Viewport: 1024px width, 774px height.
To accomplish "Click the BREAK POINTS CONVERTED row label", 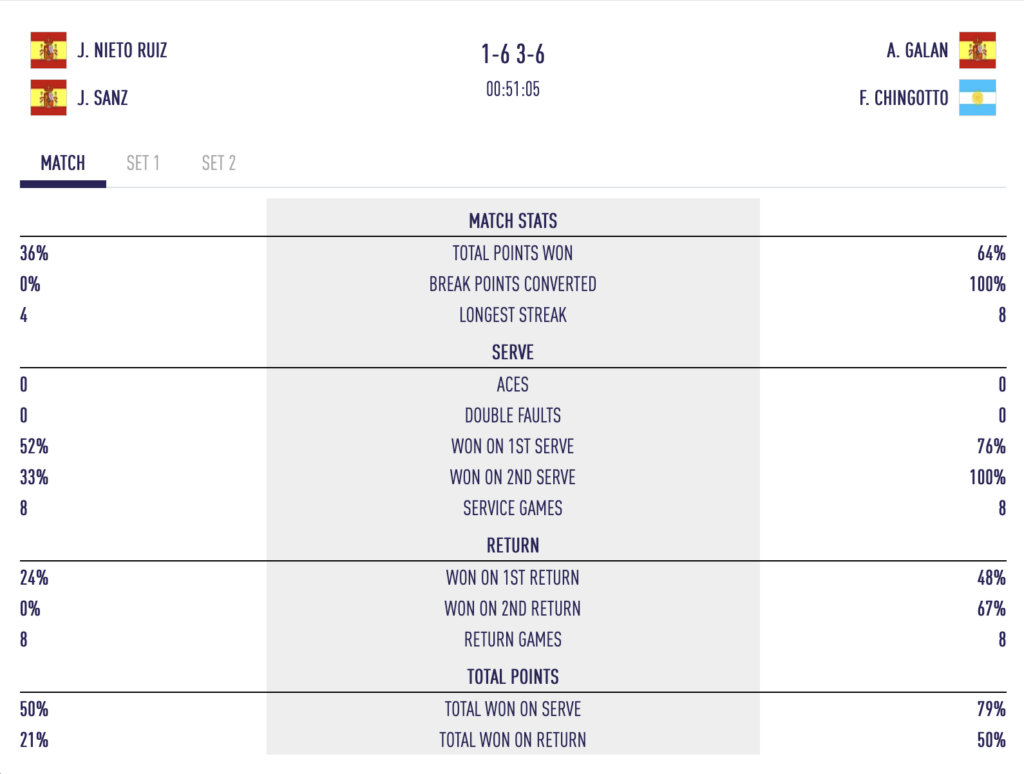I will 513,284.
